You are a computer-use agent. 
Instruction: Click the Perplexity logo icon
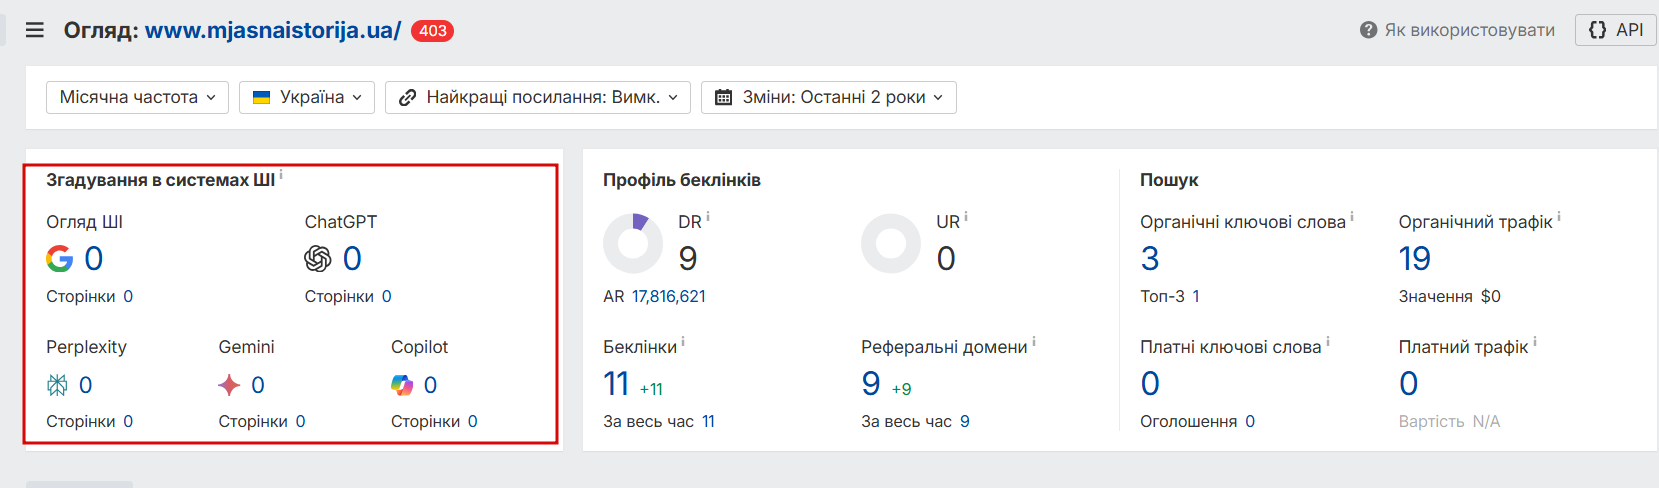click(x=58, y=385)
